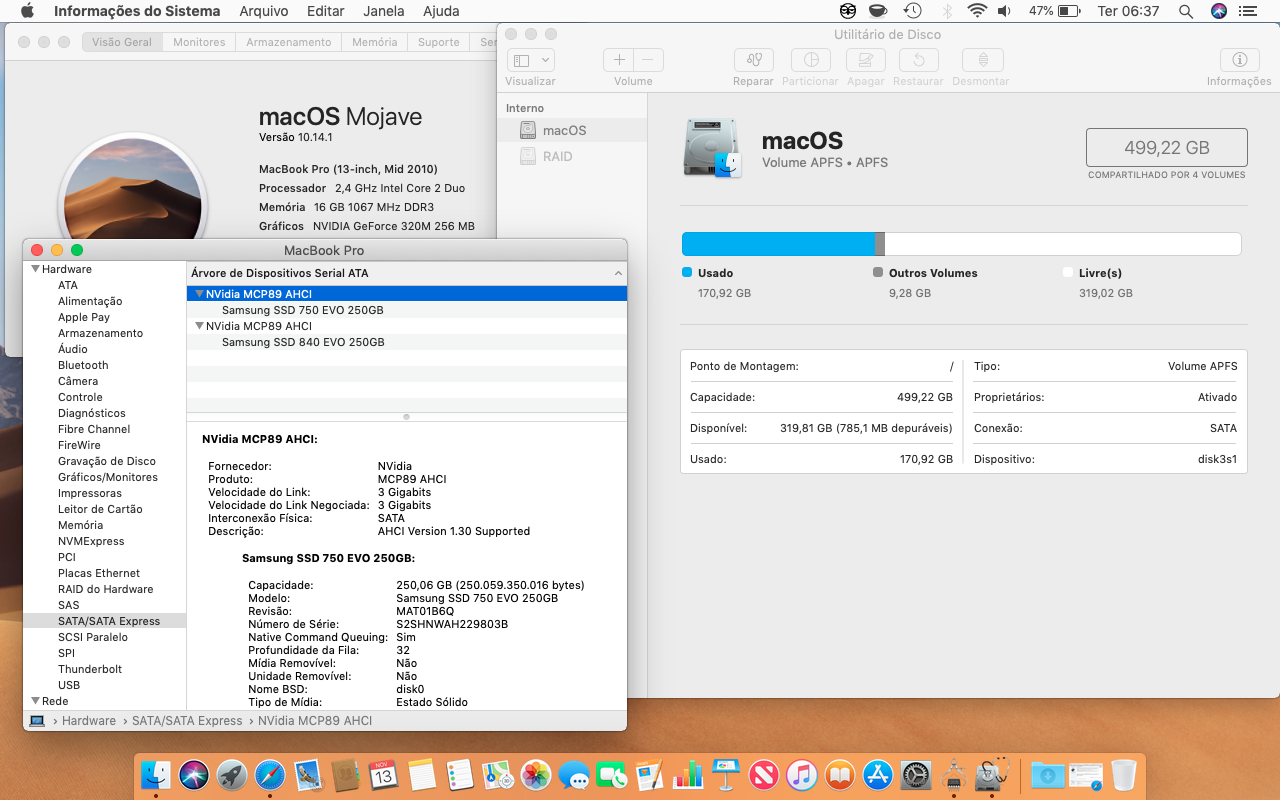
Task: Open Keynote in the Dock
Action: click(x=726, y=774)
